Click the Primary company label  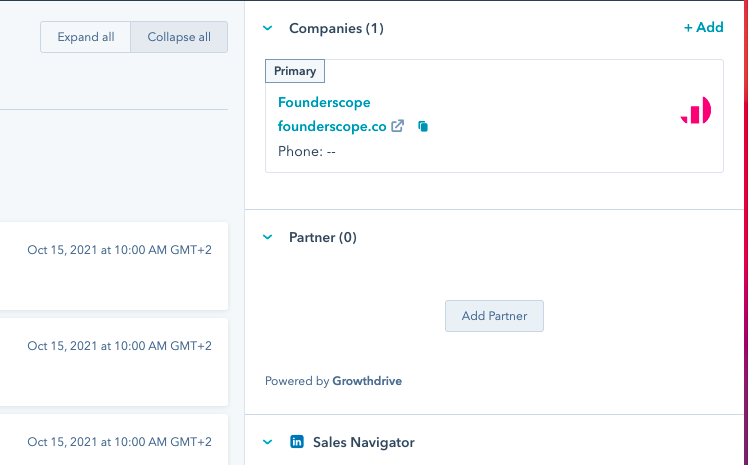click(295, 71)
